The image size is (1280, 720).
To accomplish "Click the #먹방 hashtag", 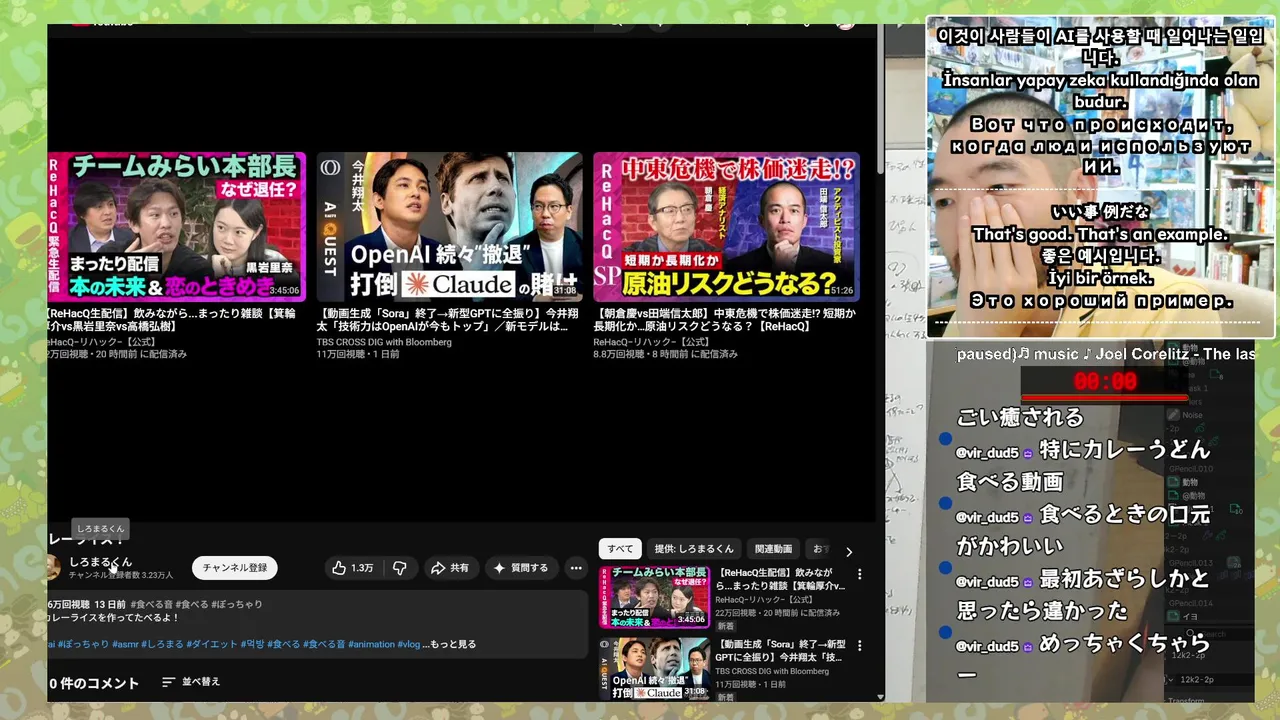I will tap(253, 644).
